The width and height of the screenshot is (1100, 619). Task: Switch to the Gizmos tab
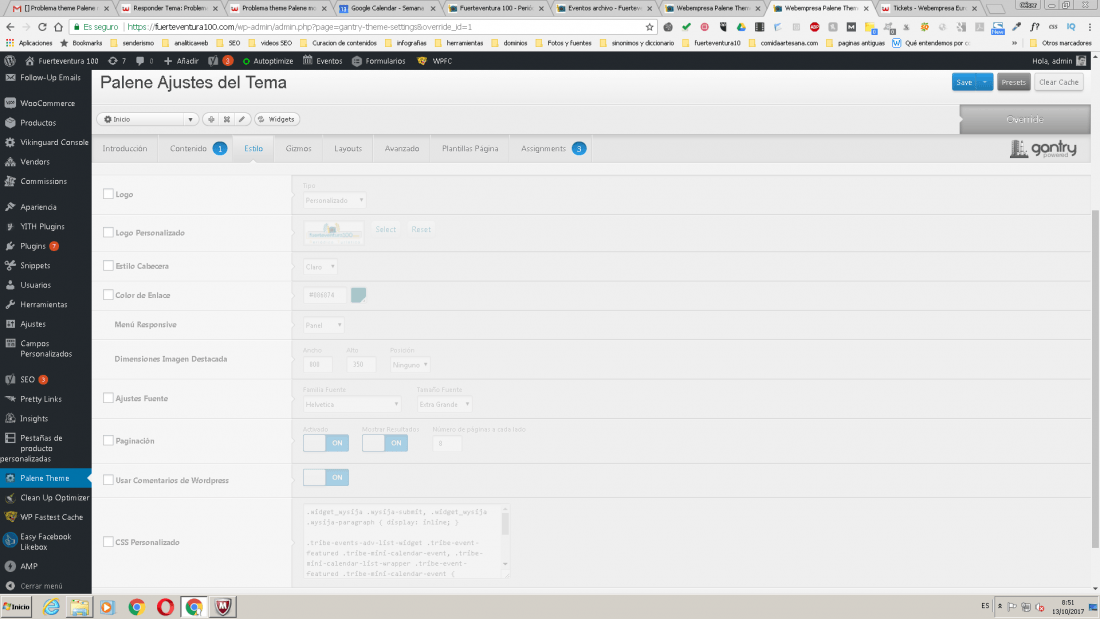tap(298, 149)
